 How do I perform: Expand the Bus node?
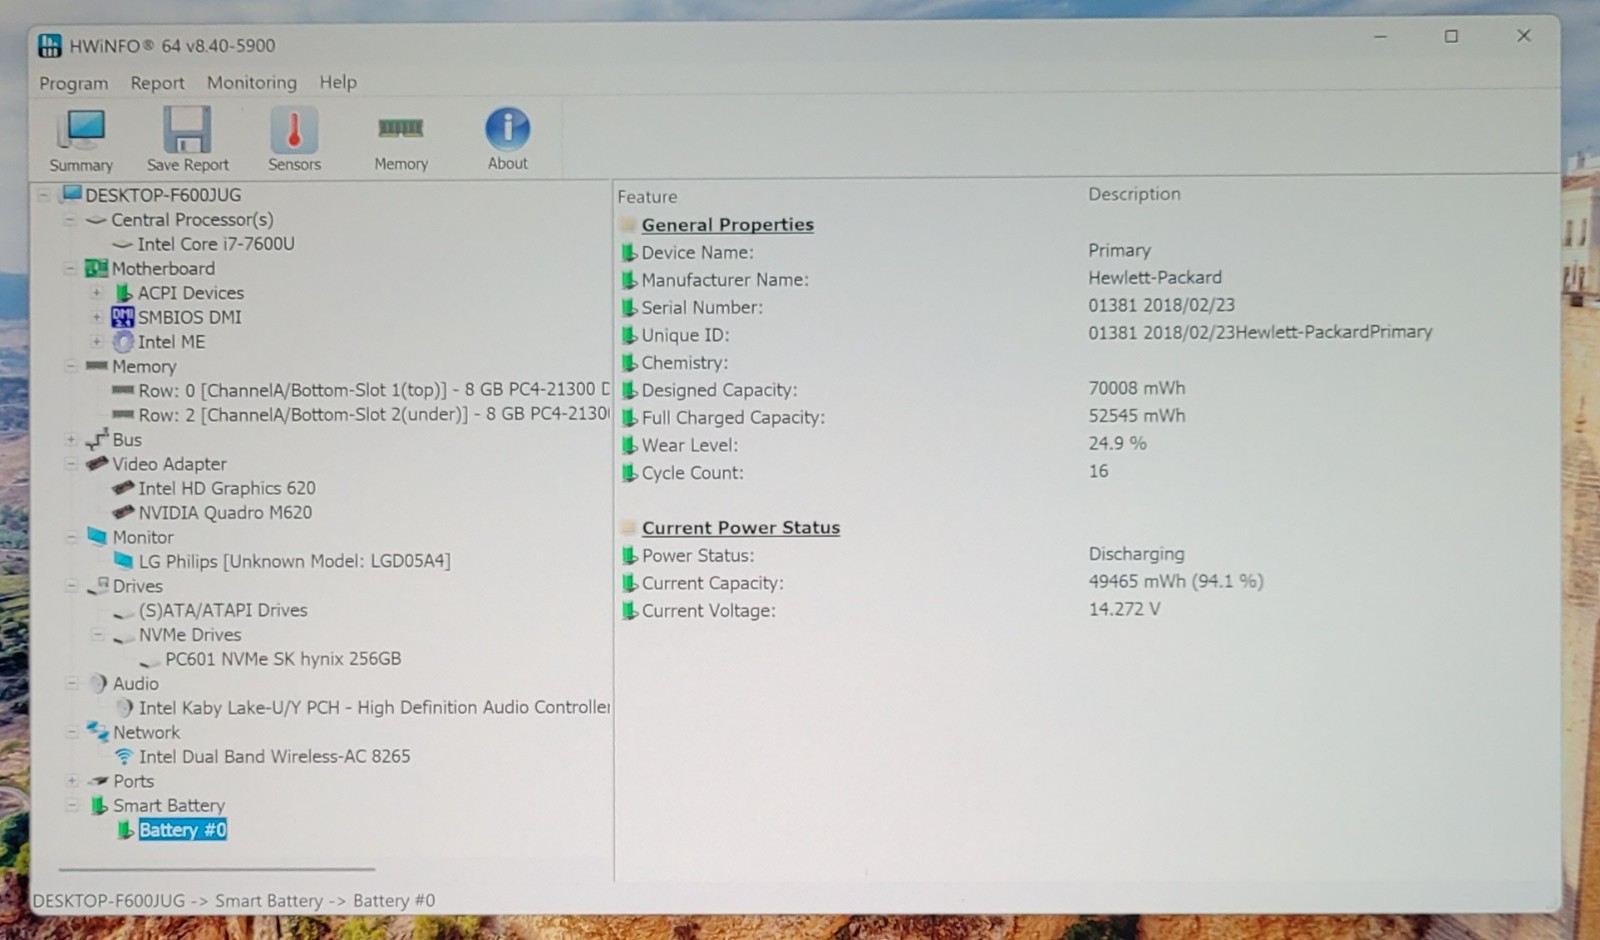(71, 439)
